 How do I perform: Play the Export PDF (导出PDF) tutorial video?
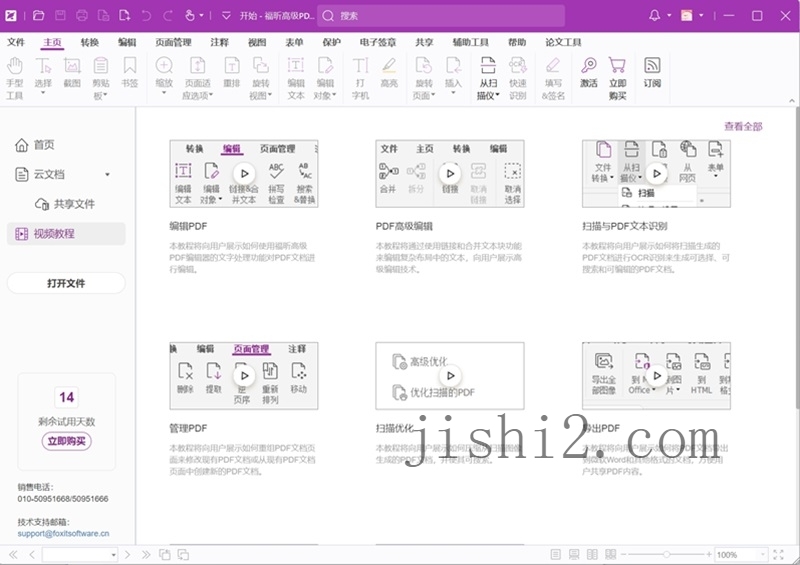(x=657, y=376)
